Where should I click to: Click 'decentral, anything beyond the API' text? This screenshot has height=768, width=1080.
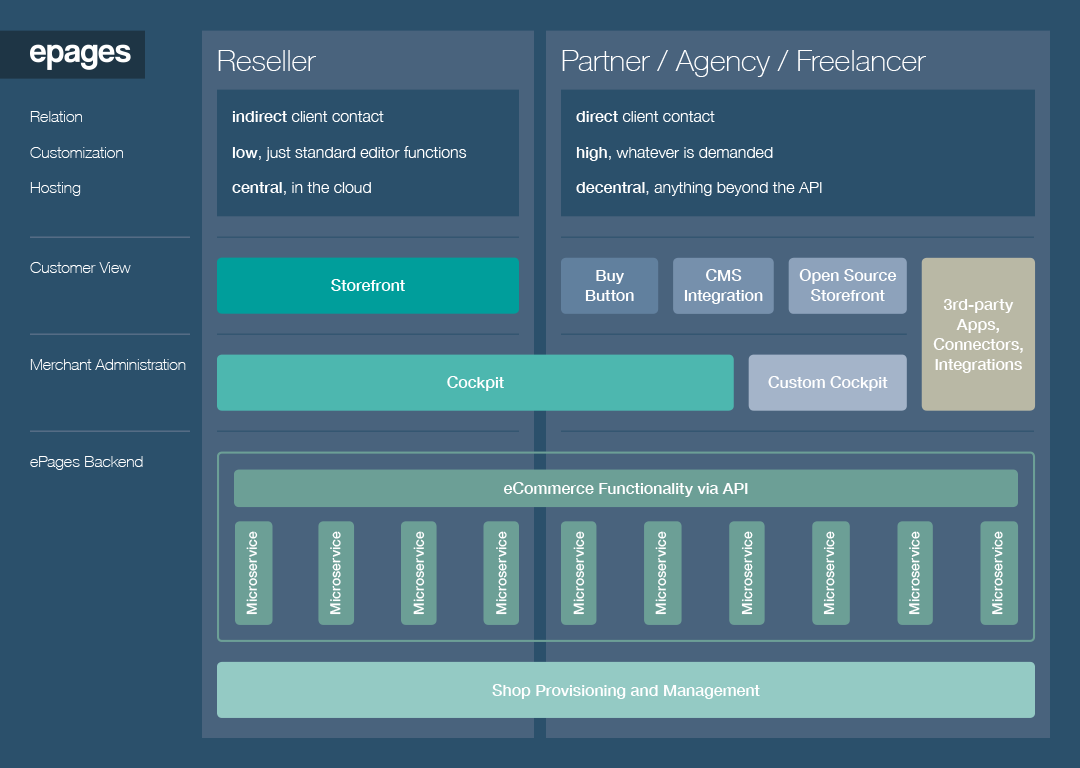[699, 188]
